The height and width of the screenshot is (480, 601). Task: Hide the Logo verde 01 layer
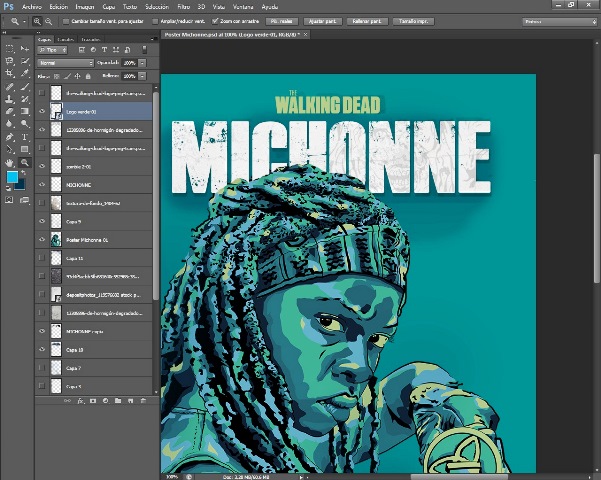[x=42, y=112]
